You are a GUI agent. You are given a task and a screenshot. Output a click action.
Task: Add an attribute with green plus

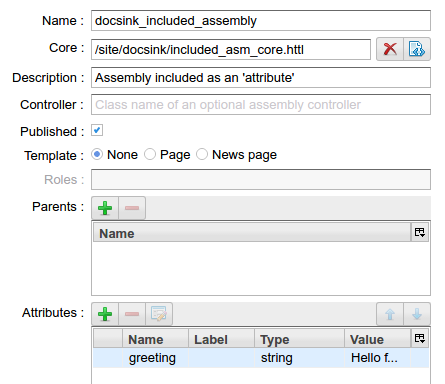pos(105,314)
